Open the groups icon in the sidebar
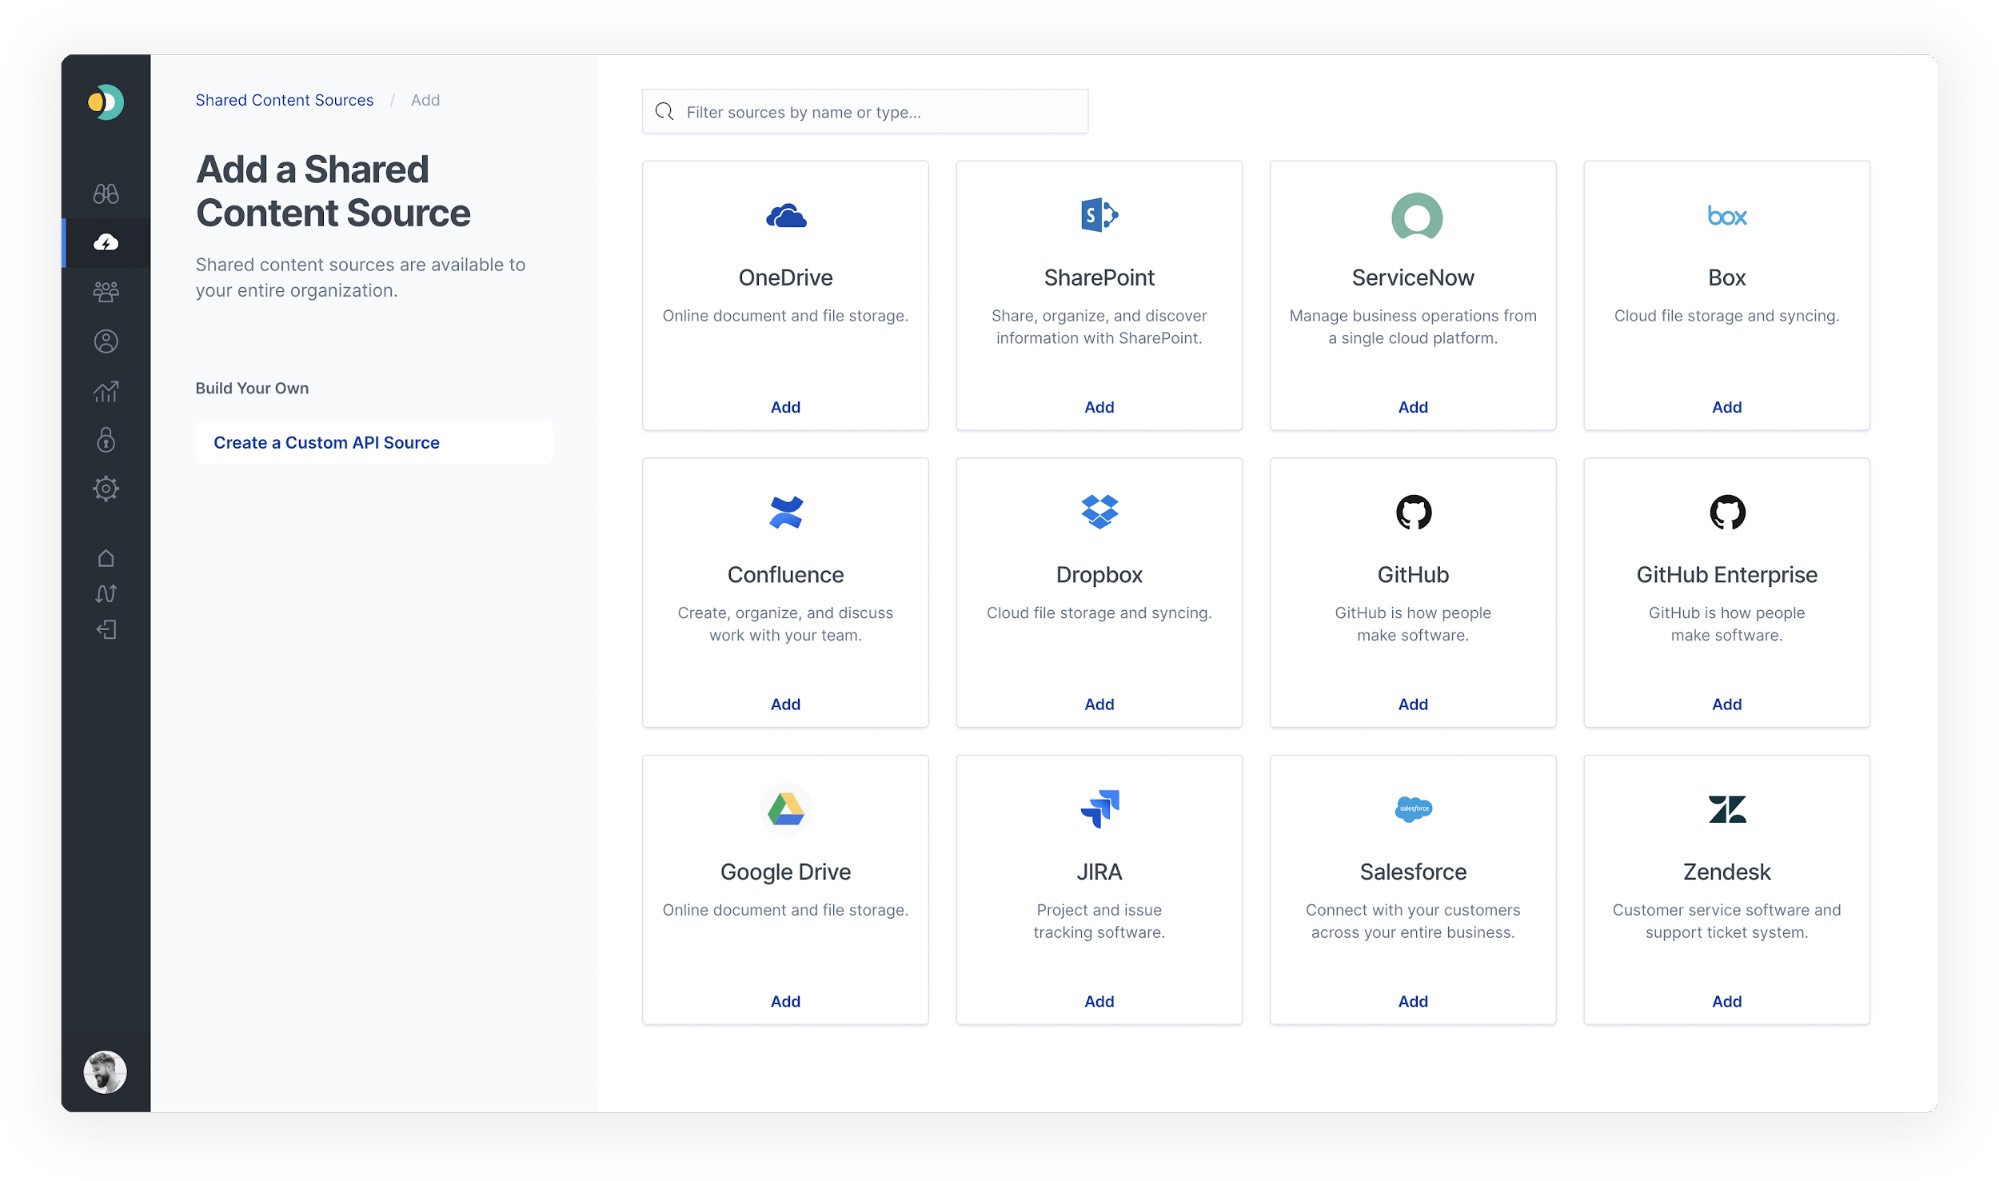The width and height of the screenshot is (1999, 1181). click(106, 291)
